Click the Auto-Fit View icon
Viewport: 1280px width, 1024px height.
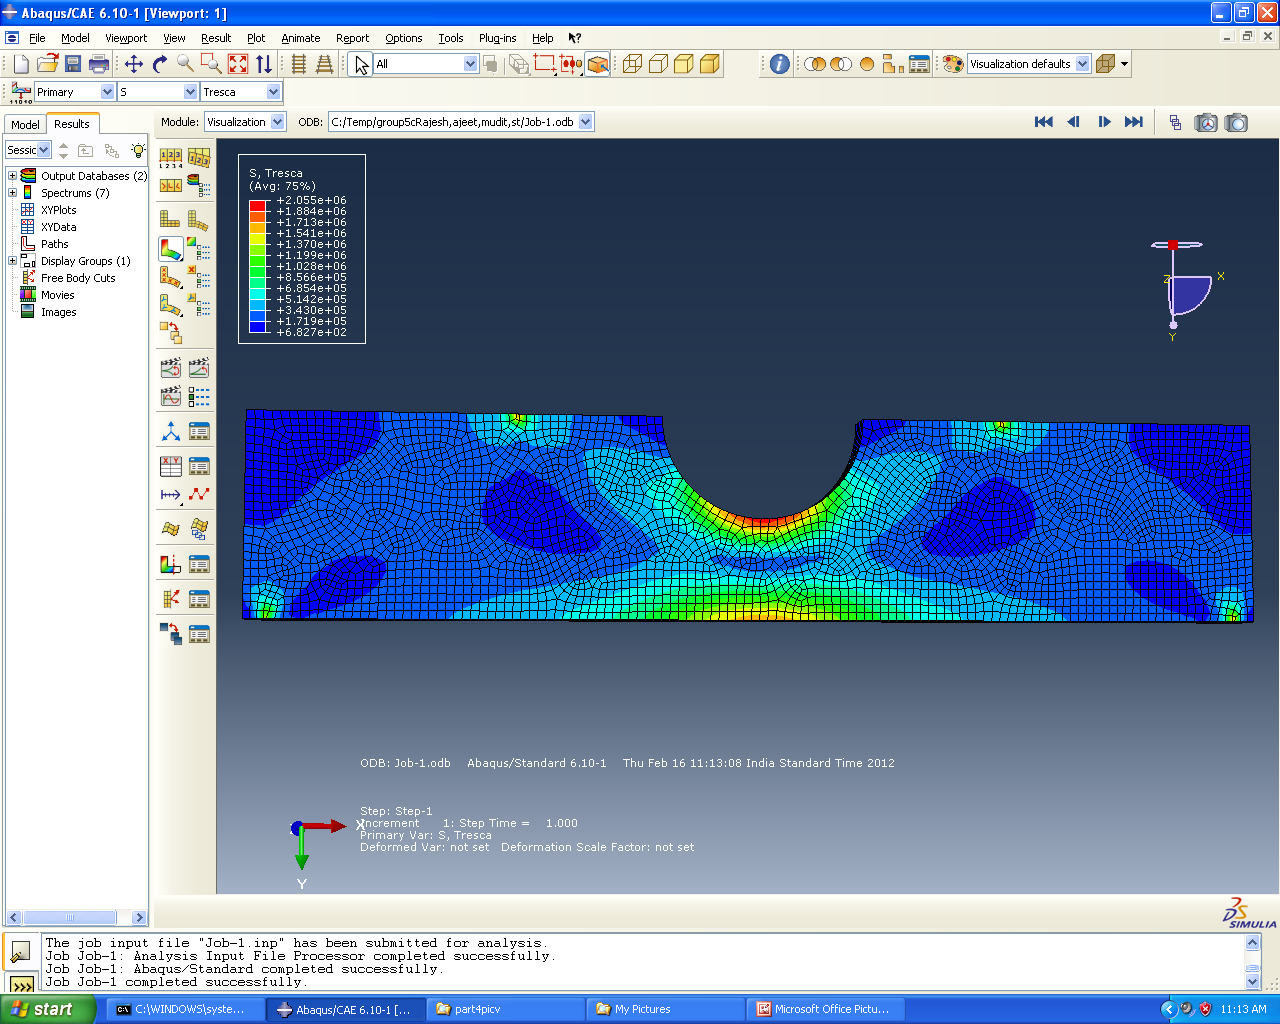pos(238,64)
